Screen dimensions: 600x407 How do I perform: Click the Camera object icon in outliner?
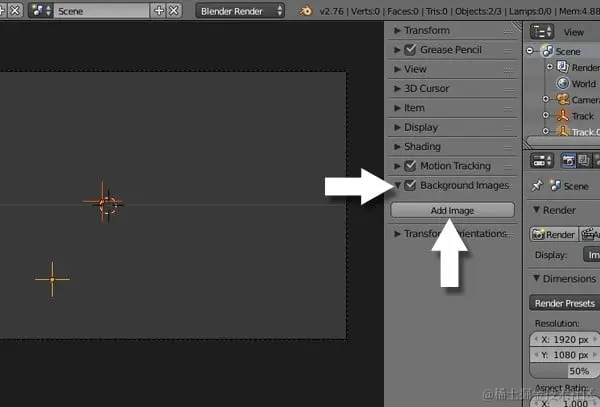pyautogui.click(x=563, y=99)
